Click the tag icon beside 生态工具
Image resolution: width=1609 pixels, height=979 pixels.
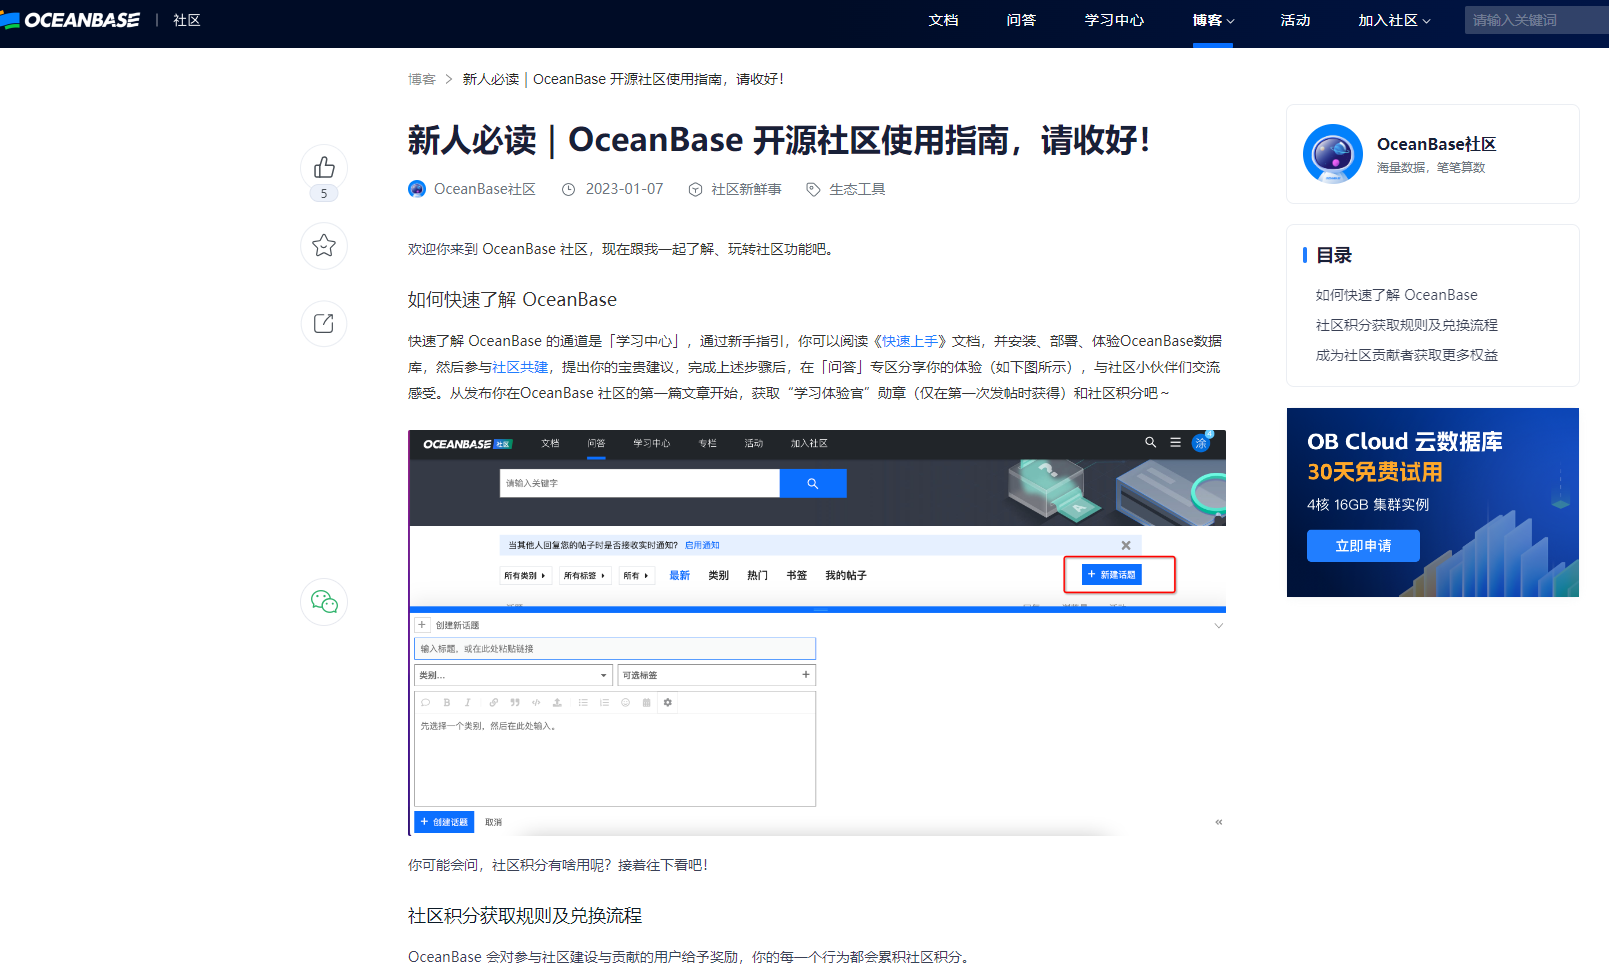(813, 189)
